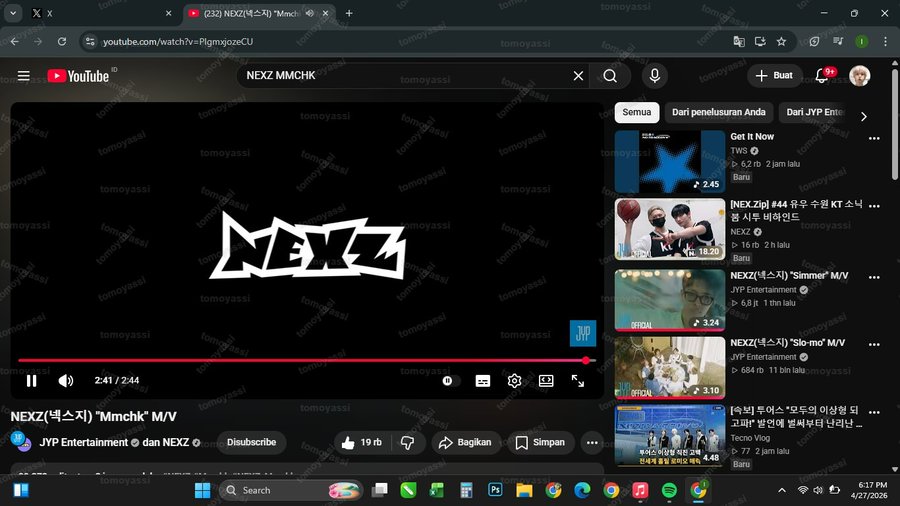Enter full screen mode
Image resolution: width=900 pixels, height=506 pixels.
point(577,381)
